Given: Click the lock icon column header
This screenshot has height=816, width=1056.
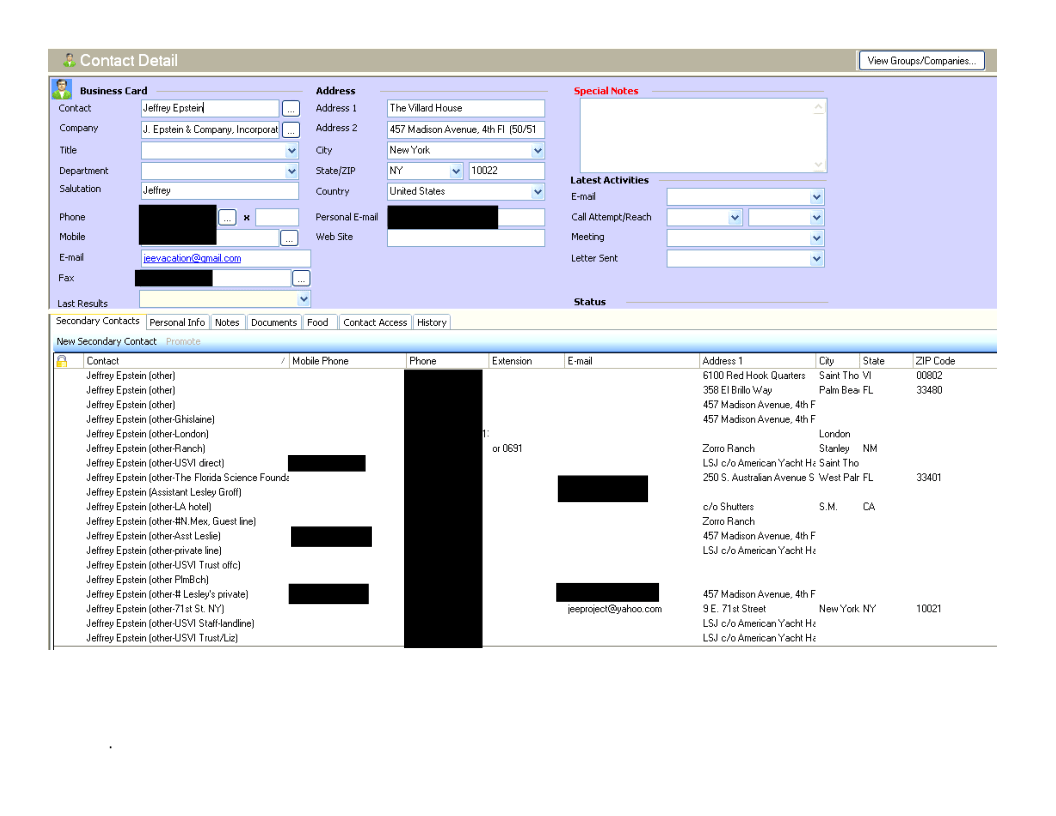Looking at the screenshot, I should (x=62, y=361).
